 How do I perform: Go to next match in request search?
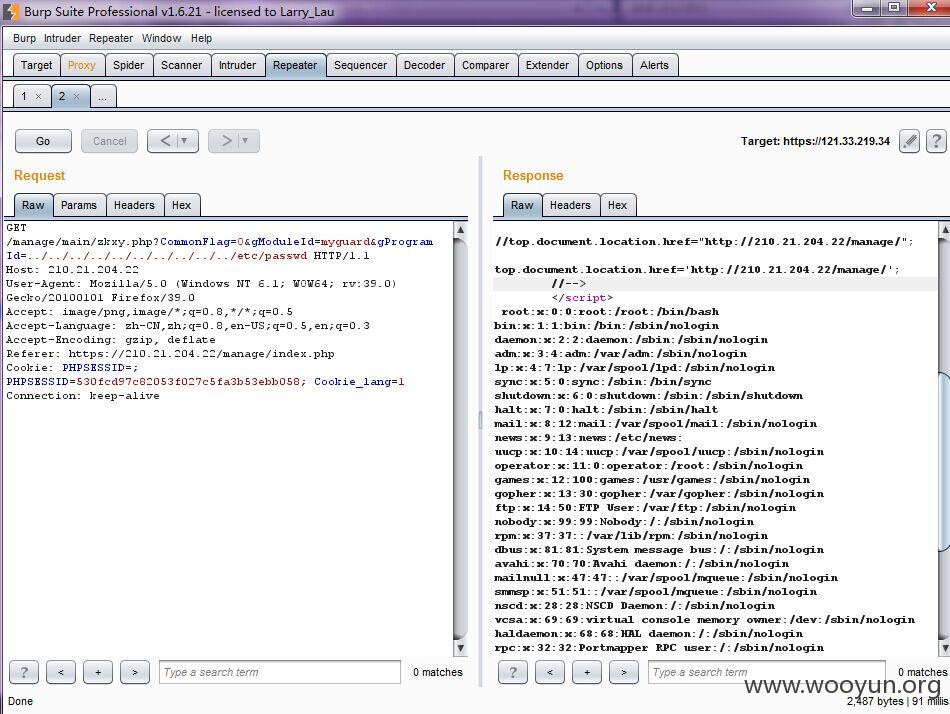(135, 672)
